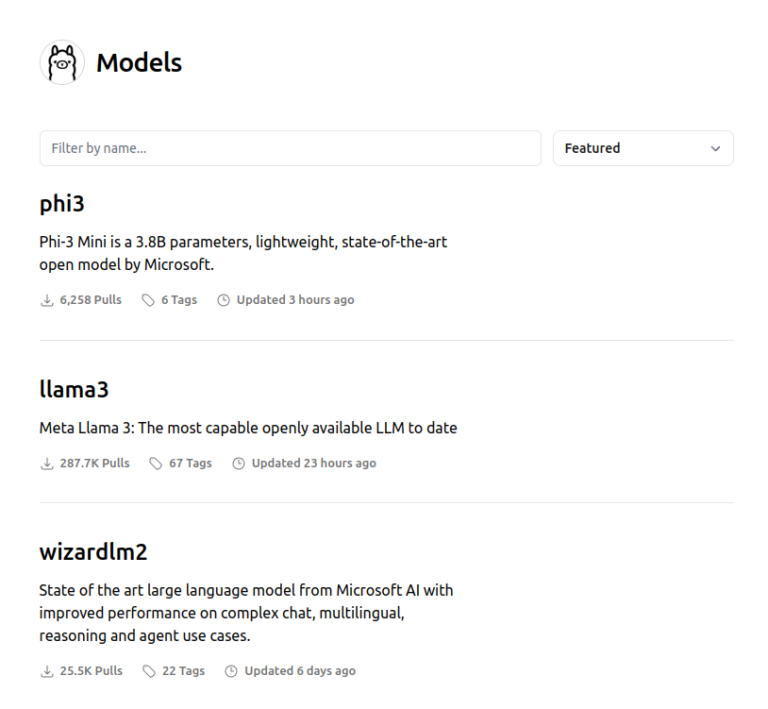Screen dimensions: 768x709
Task: Click the tag icon beside 67 Tags
Action: click(x=156, y=463)
